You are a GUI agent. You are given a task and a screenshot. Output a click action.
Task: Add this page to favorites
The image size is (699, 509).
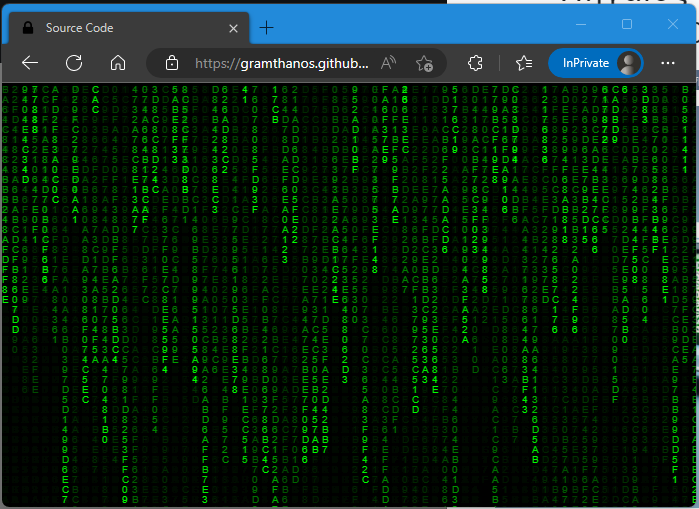(x=424, y=63)
